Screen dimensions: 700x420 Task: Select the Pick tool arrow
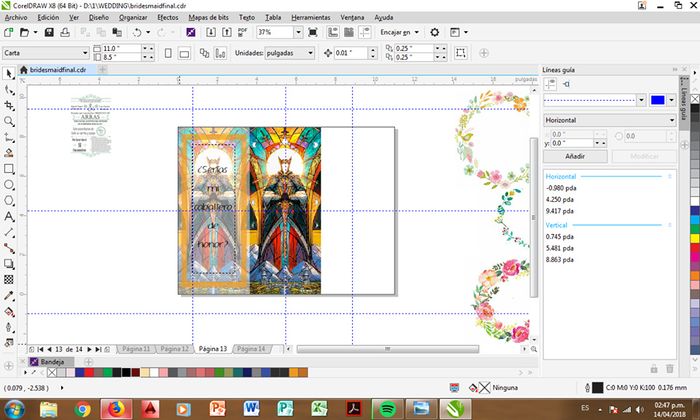(9, 74)
